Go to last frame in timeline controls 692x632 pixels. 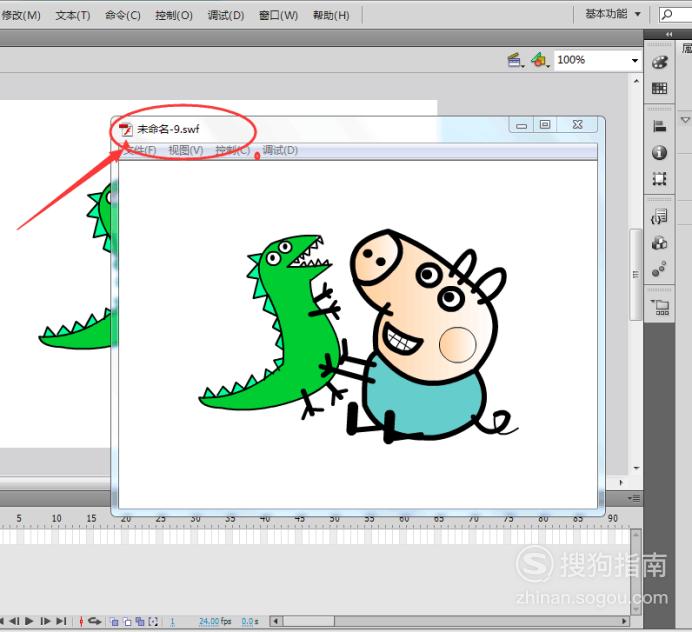pyautogui.click(x=61, y=621)
